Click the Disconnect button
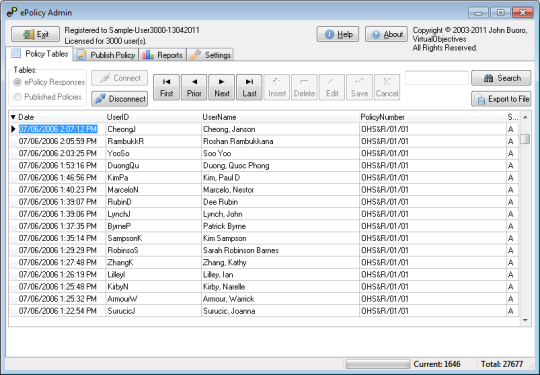The image size is (540, 375). click(120, 99)
